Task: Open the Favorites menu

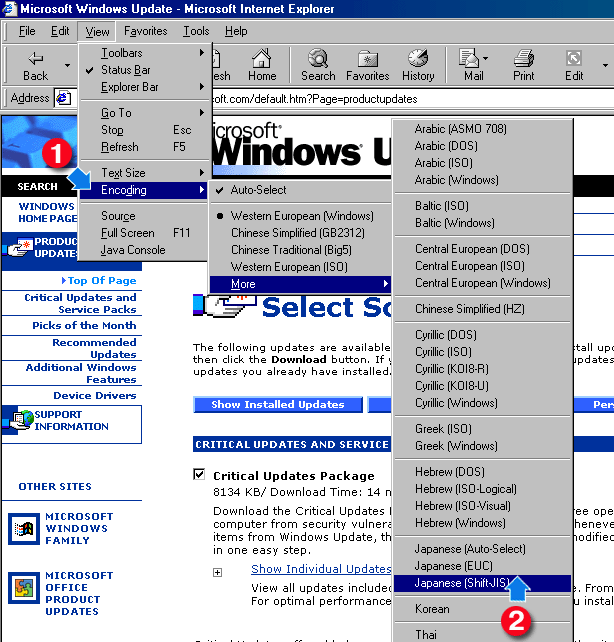Action: click(x=146, y=31)
